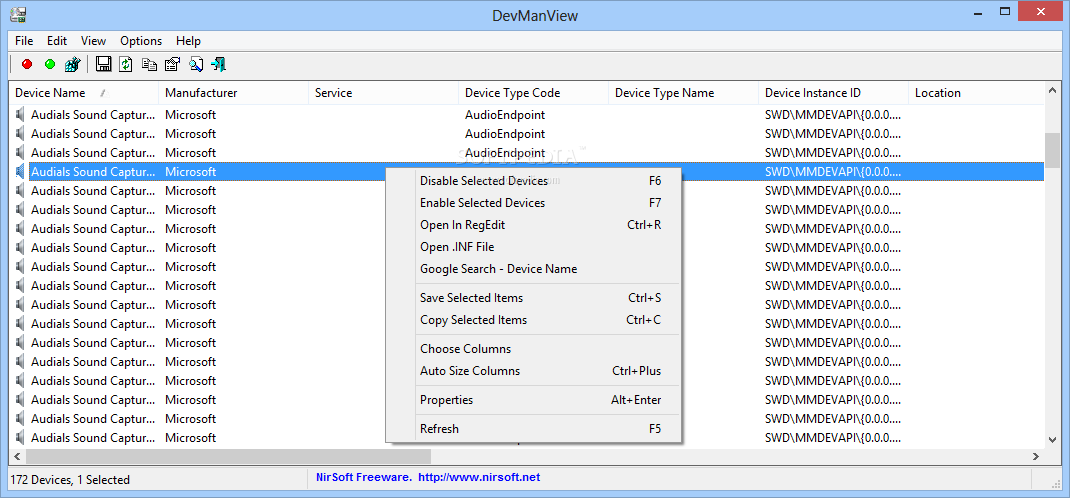Sort by the Service column header
Viewport: 1070px width, 498px height.
pos(384,93)
